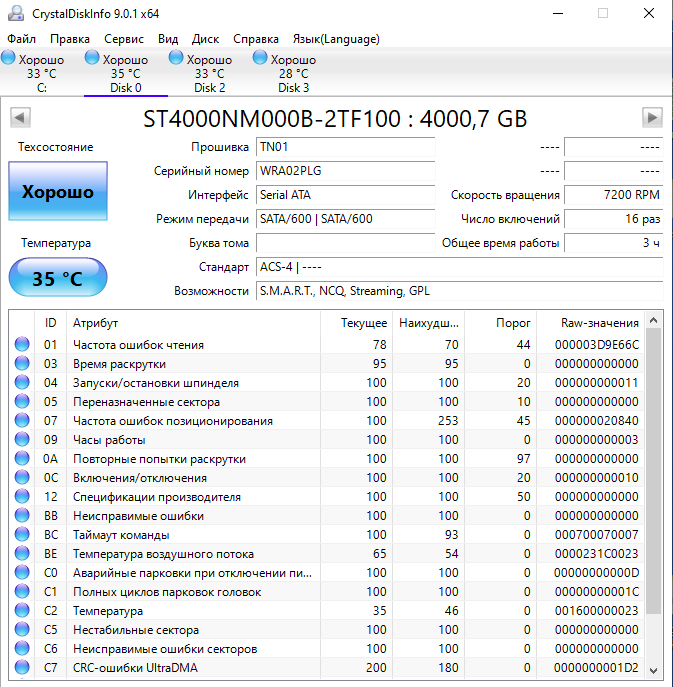Click the Хорошо health status button
This screenshot has height=687, width=673.
pos(58,191)
